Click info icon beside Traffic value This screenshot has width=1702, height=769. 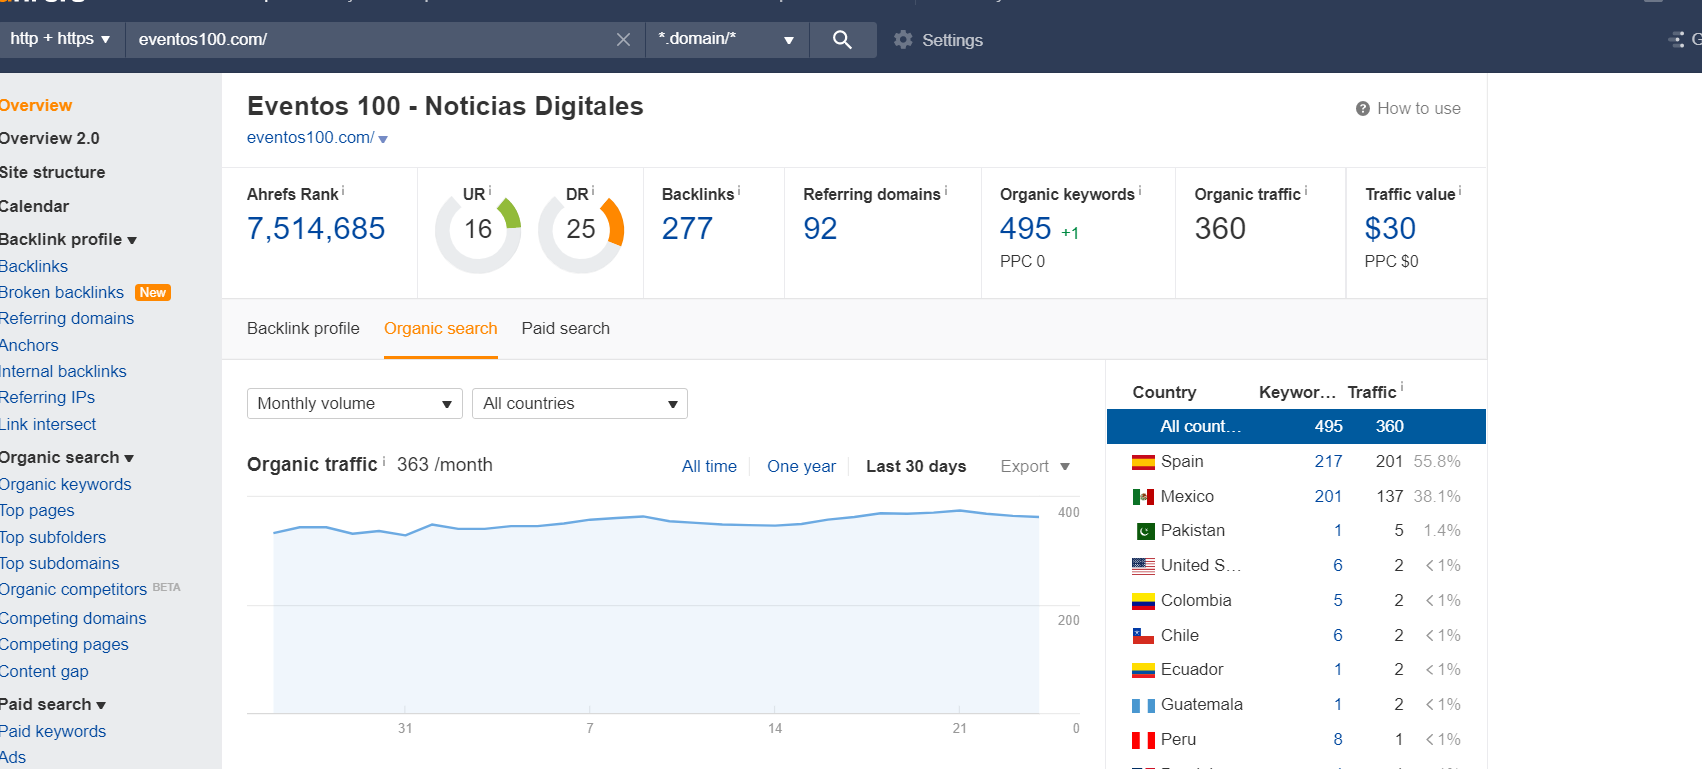[x=1460, y=190]
